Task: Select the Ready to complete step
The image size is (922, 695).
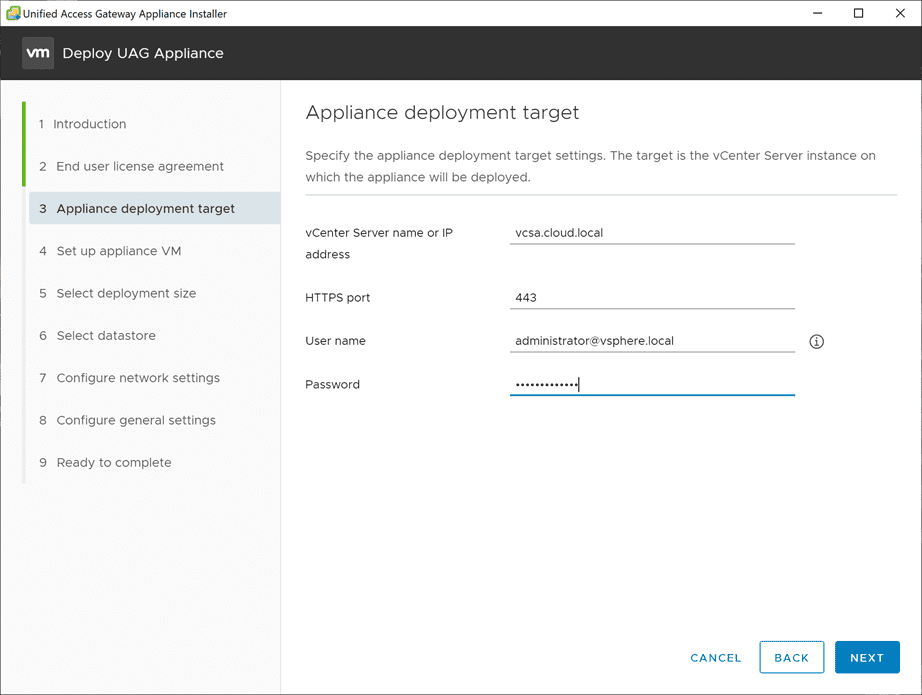Action: 113,462
